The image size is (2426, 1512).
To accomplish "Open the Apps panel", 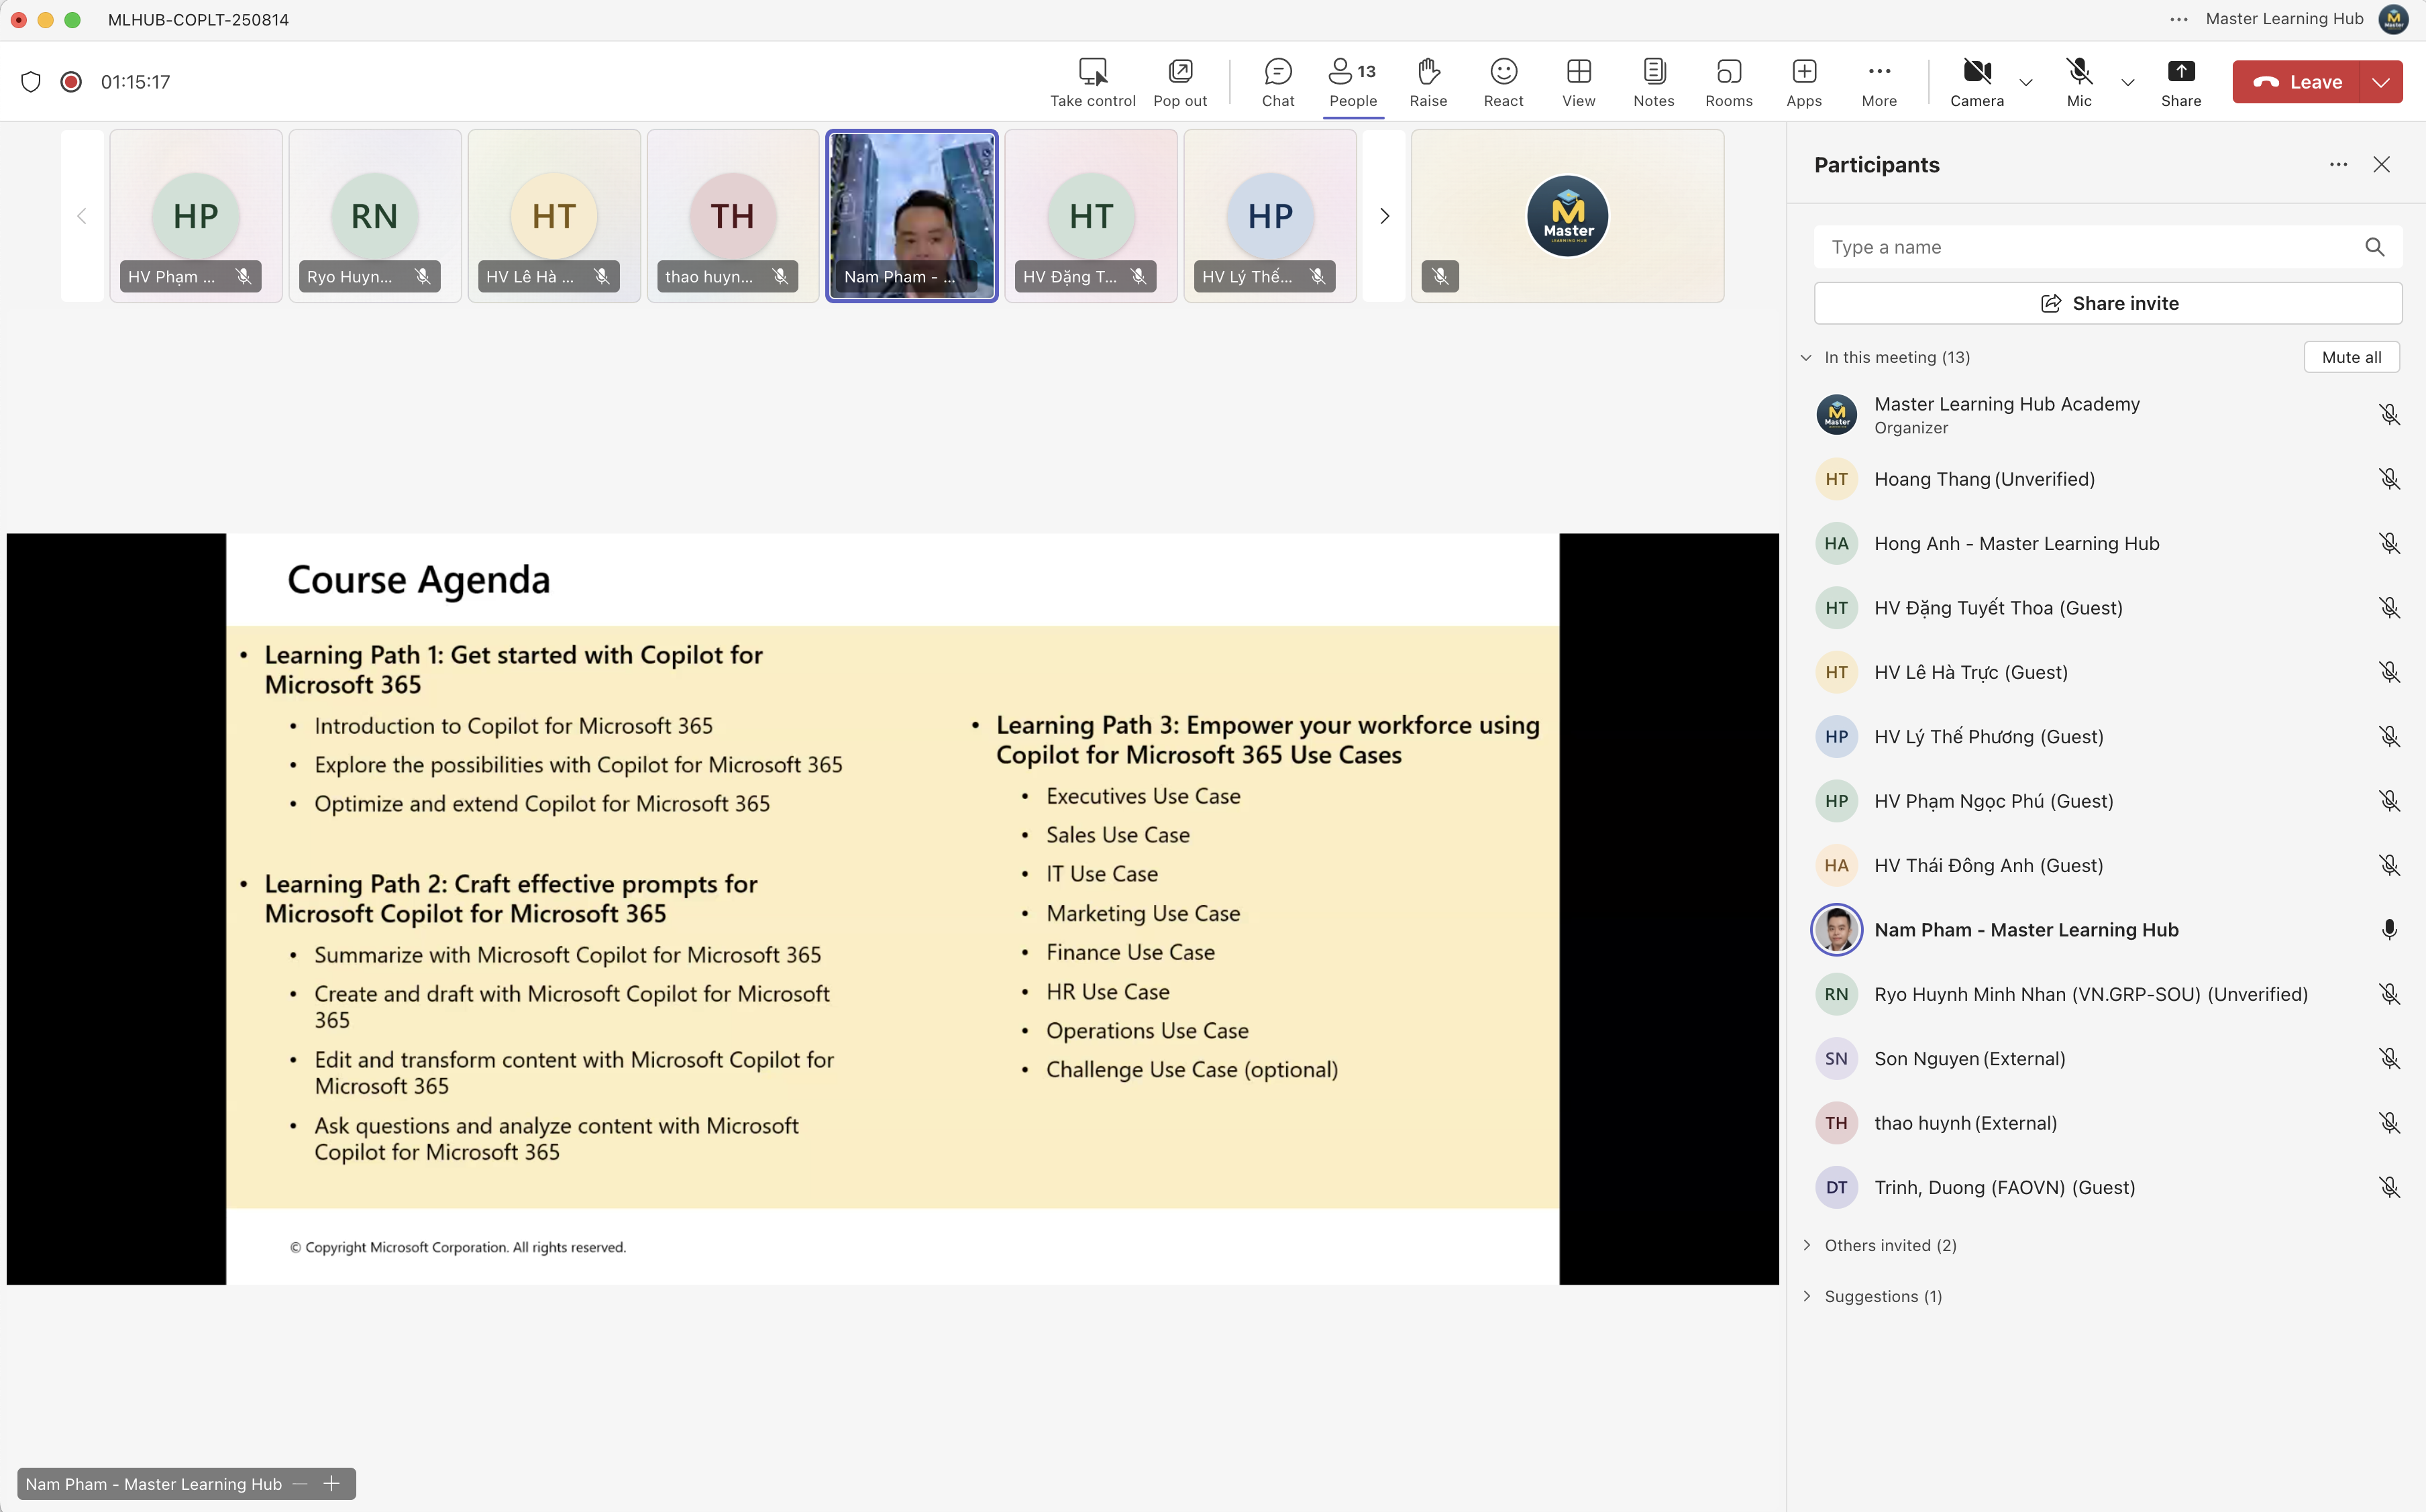I will 1804,82.
